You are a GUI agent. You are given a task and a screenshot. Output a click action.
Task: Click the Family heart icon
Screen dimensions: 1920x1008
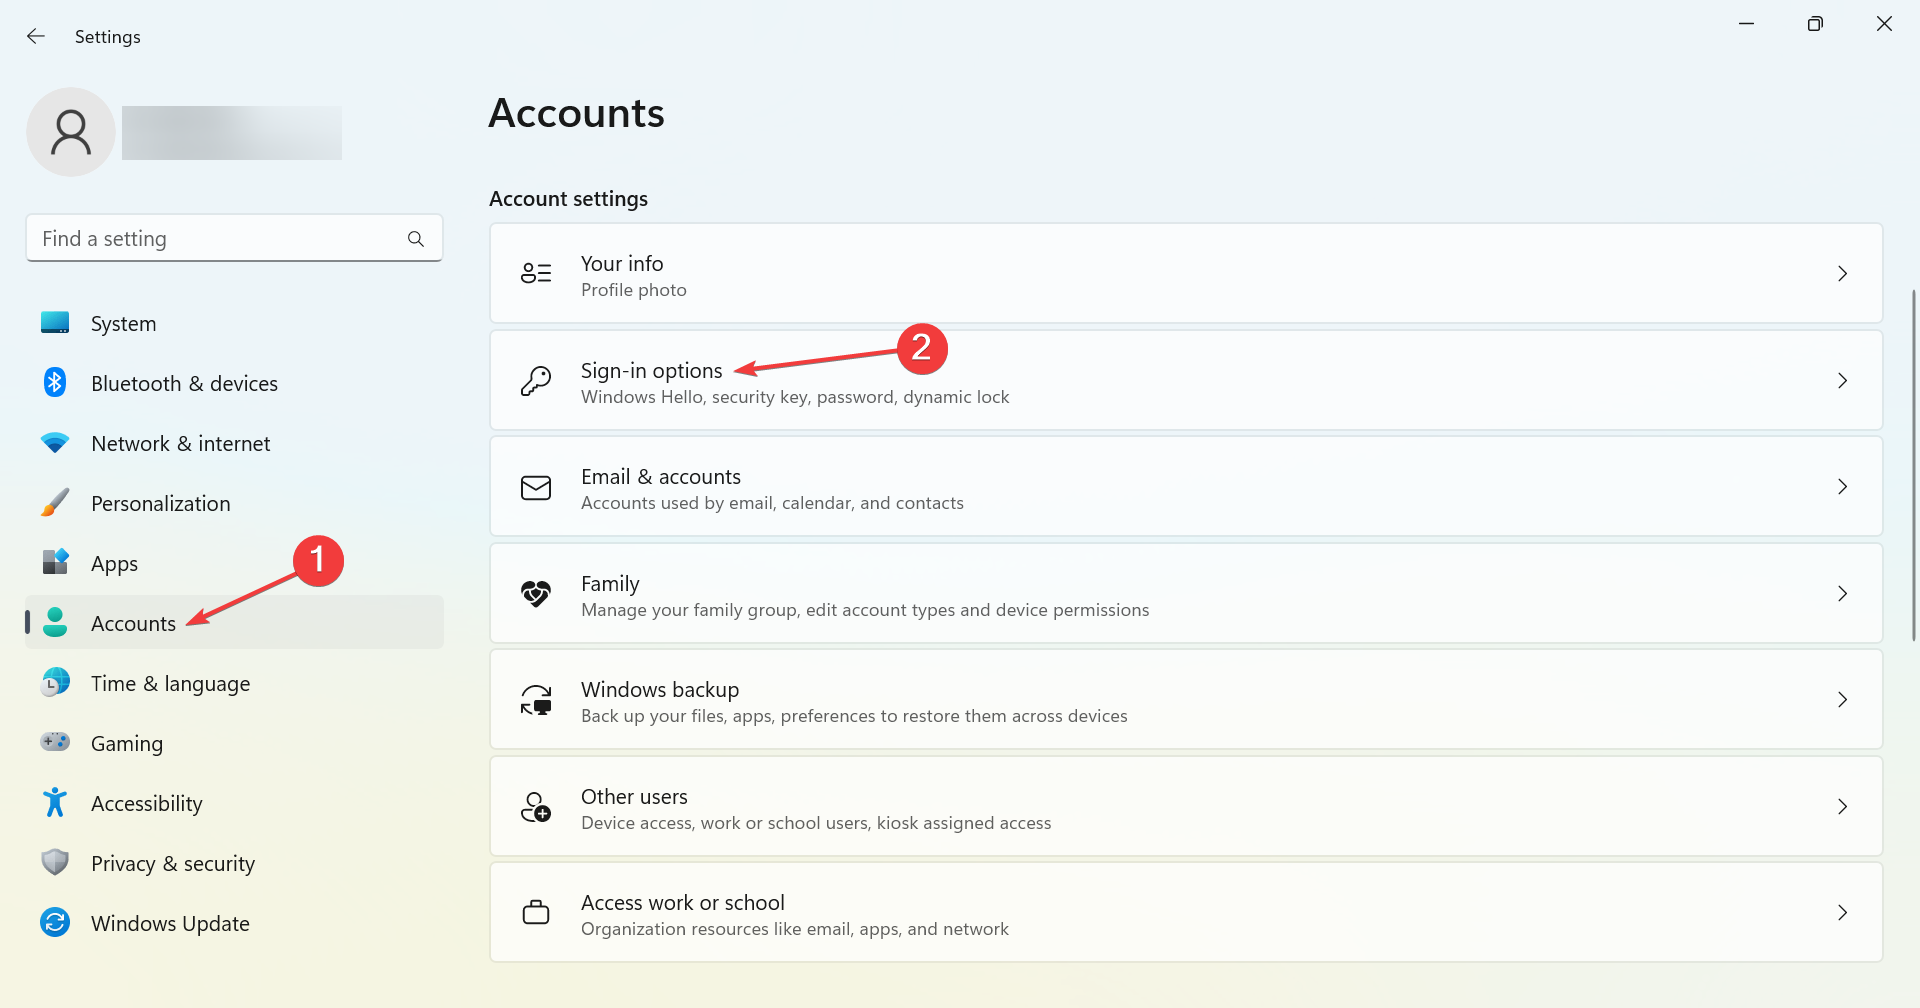[536, 593]
